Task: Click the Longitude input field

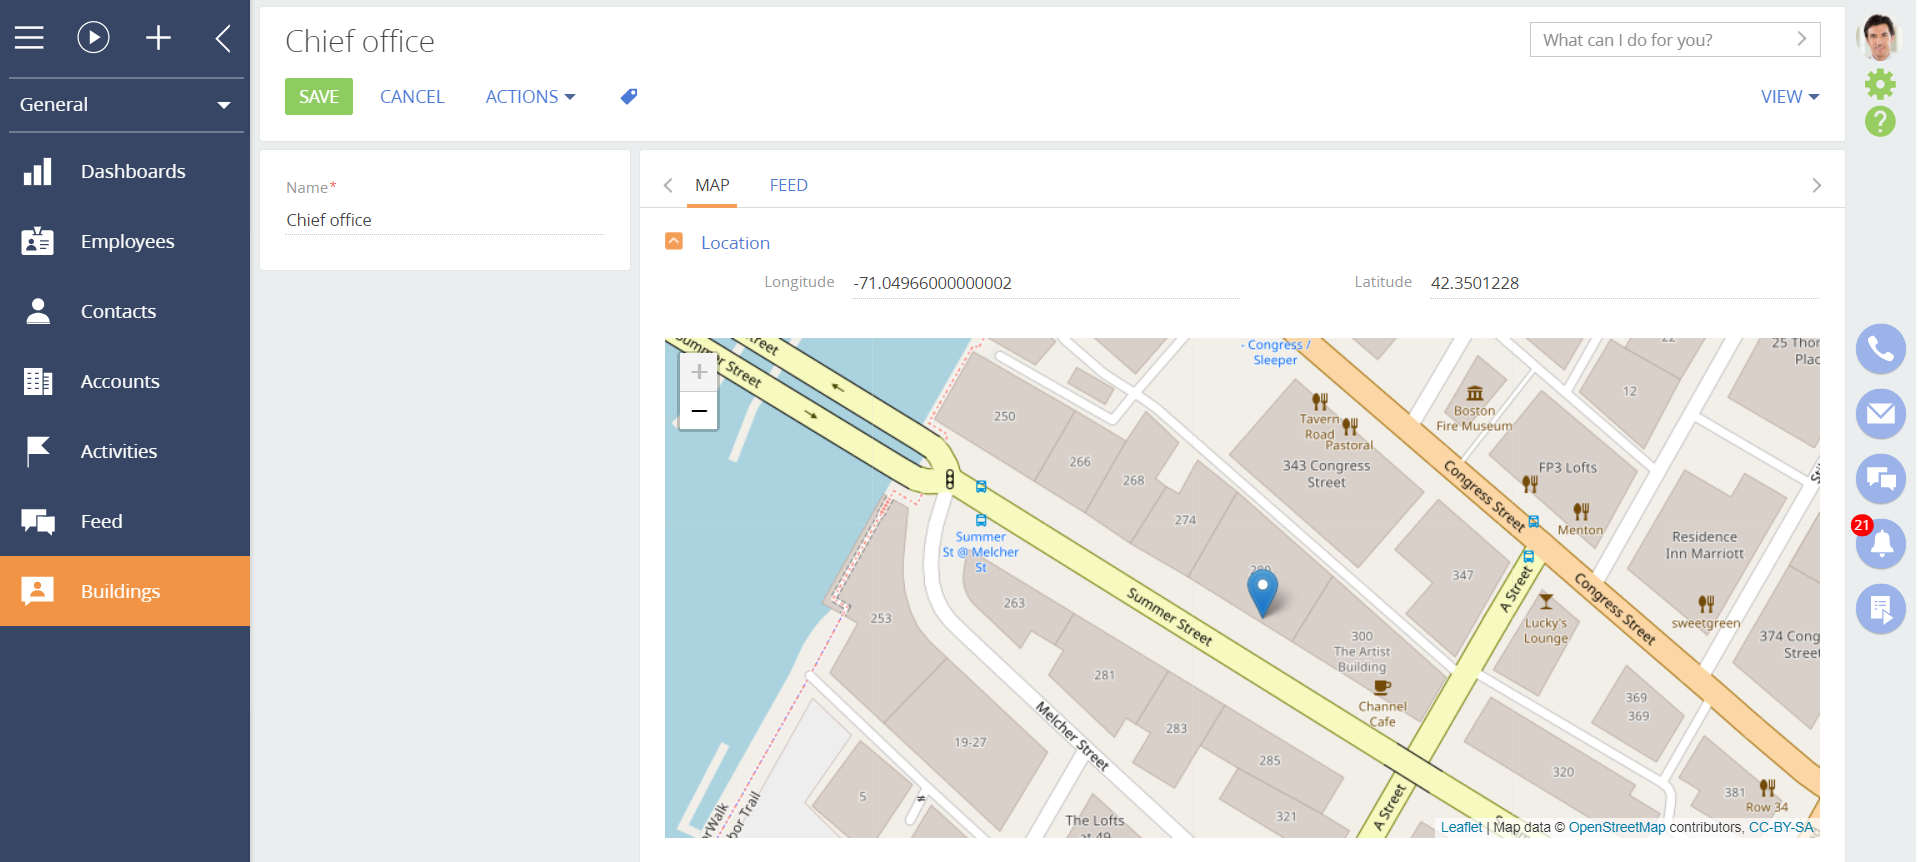Action: coord(1045,283)
